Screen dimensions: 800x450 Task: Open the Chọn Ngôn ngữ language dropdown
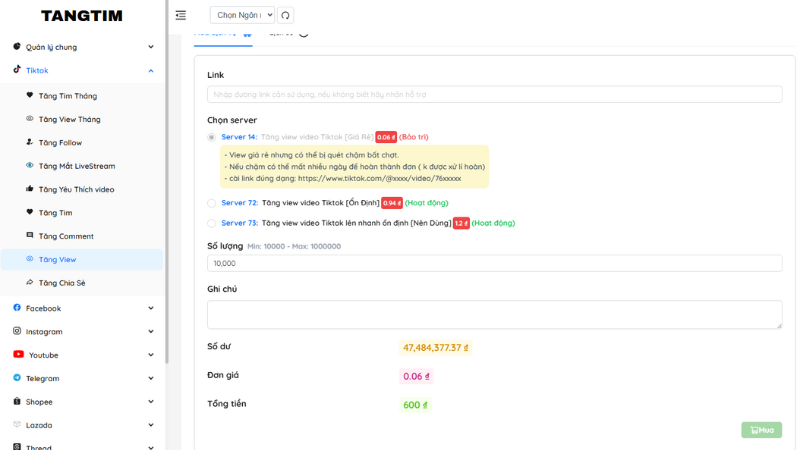(241, 15)
